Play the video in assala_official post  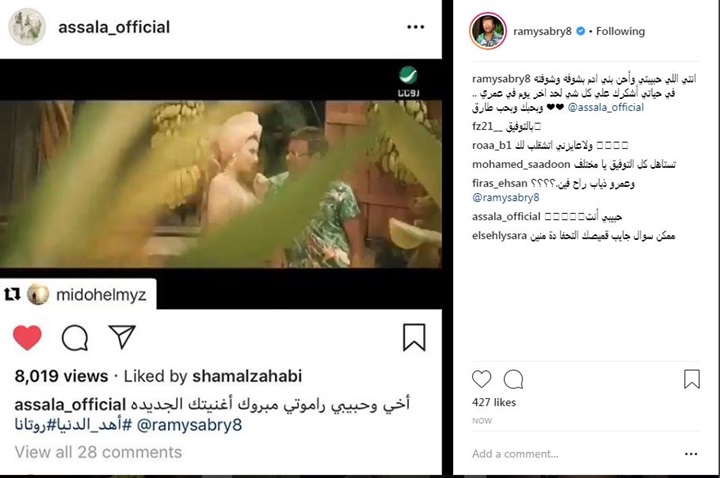click(221, 184)
